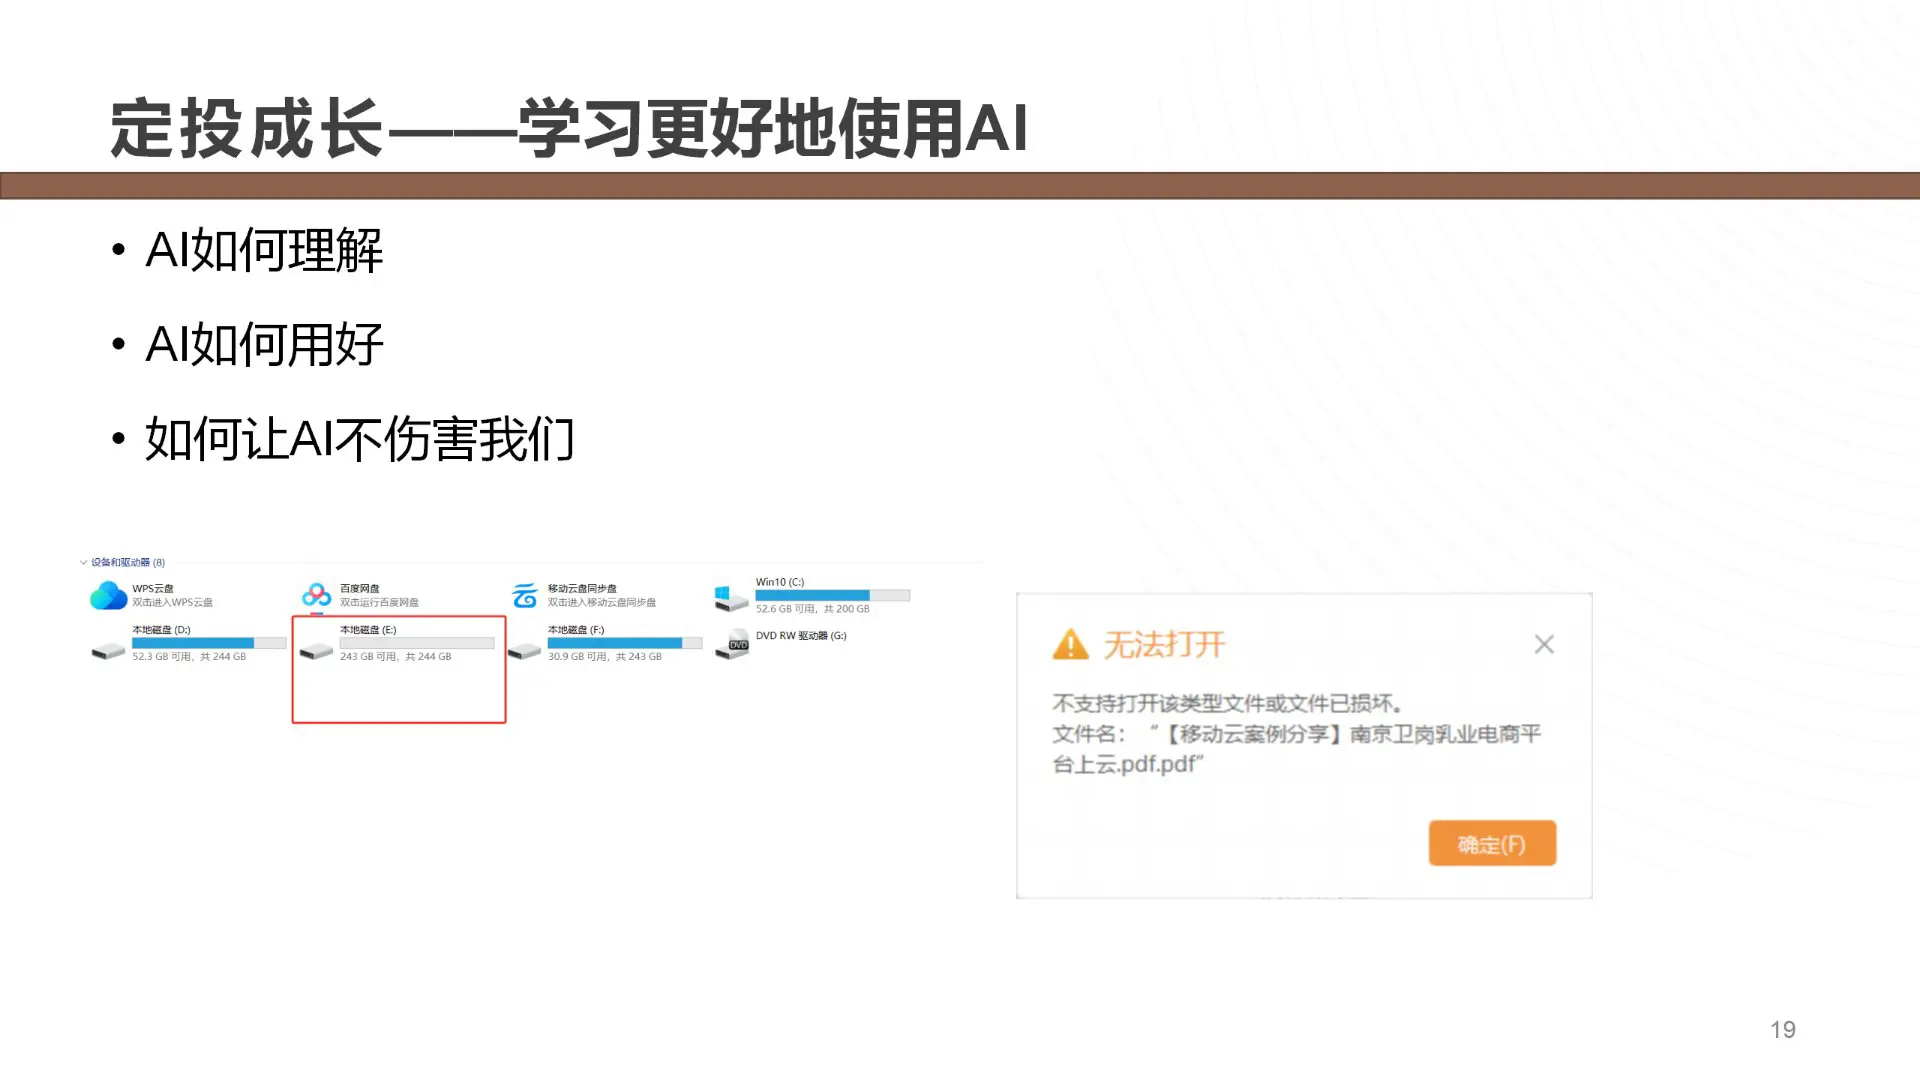Click the 本地磁盘 (F:) capacity bar

(x=625, y=643)
